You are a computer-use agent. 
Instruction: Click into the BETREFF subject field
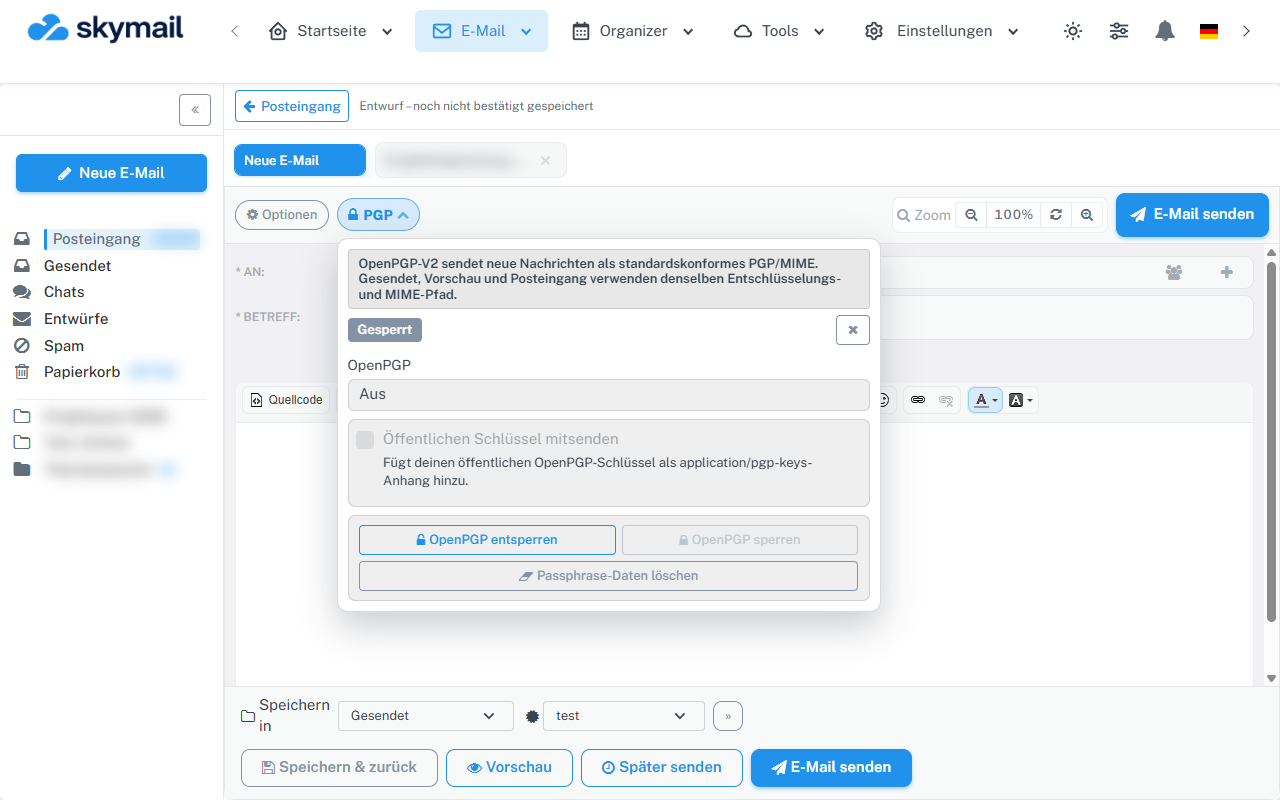coord(1066,317)
